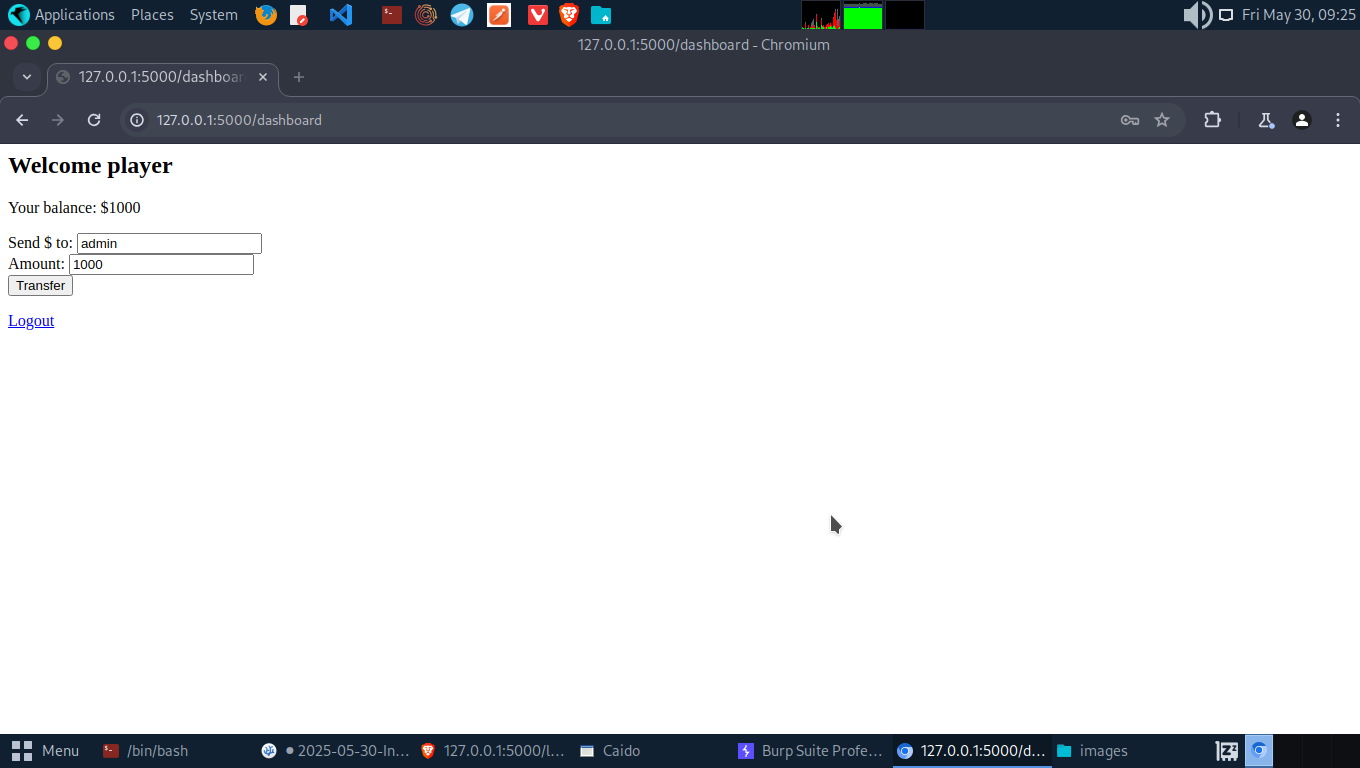
Task: Launch Firefox from the top panel
Action: point(266,15)
